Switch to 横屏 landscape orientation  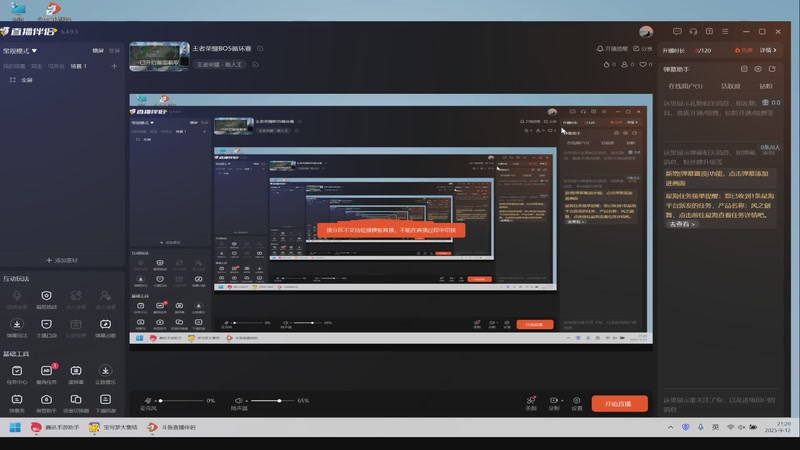pos(98,51)
